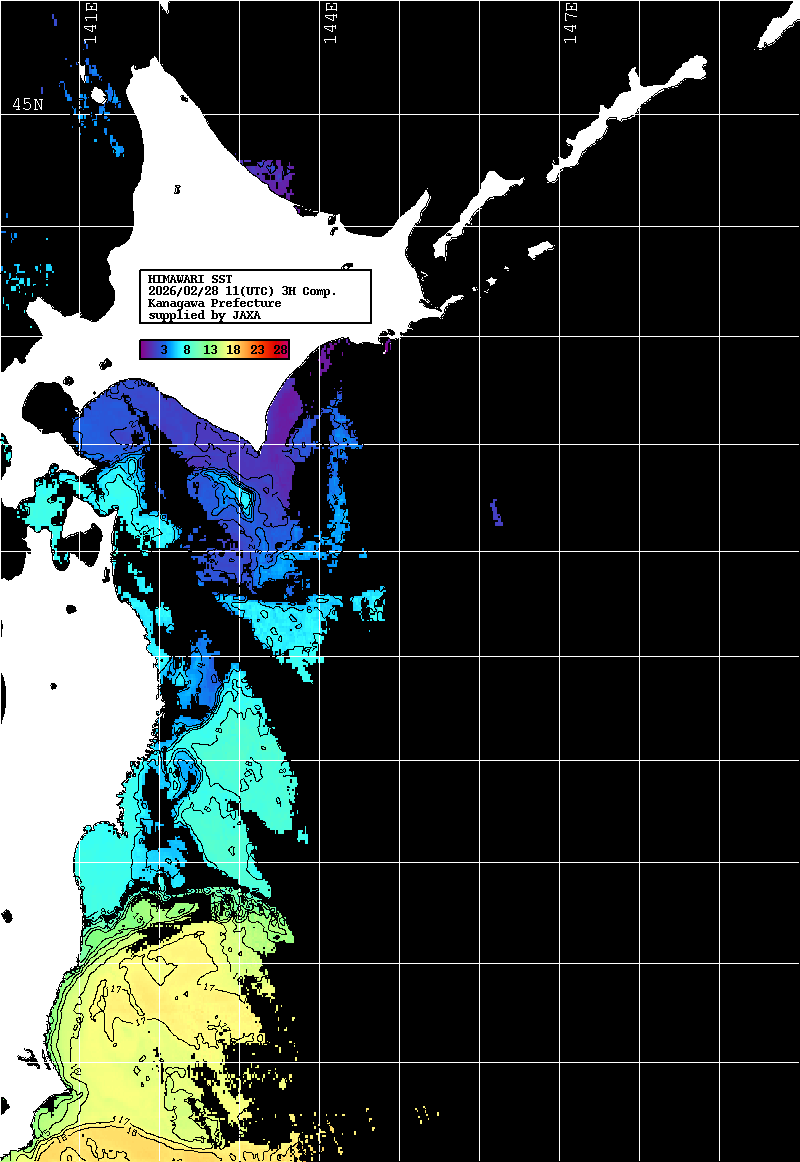Click the violet end of the color scale
Screen dimensions: 800x1162
(x=149, y=349)
